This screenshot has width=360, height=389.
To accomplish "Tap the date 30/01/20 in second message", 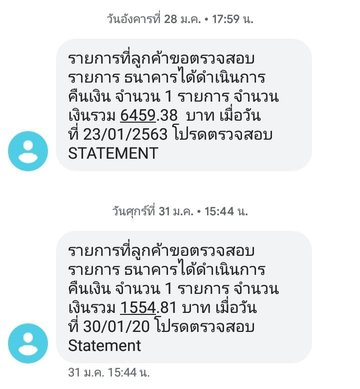I will 116,326.
